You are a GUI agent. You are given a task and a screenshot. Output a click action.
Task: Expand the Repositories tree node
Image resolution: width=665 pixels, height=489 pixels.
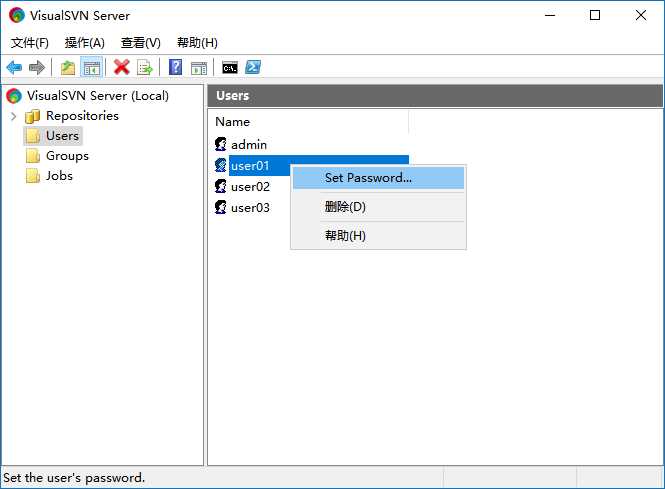(14, 116)
